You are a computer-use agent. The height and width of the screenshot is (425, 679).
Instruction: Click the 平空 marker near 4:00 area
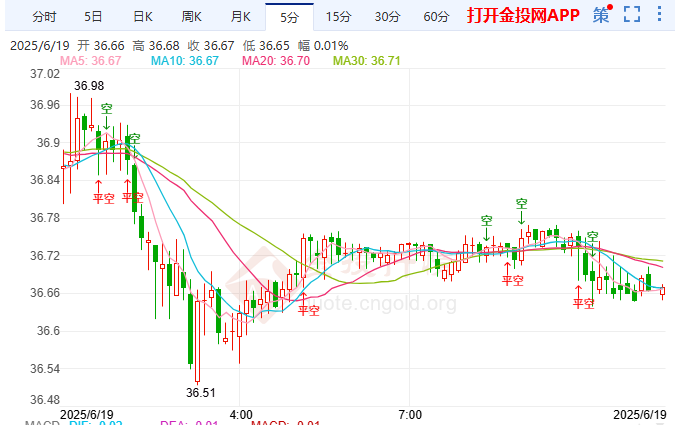point(308,304)
